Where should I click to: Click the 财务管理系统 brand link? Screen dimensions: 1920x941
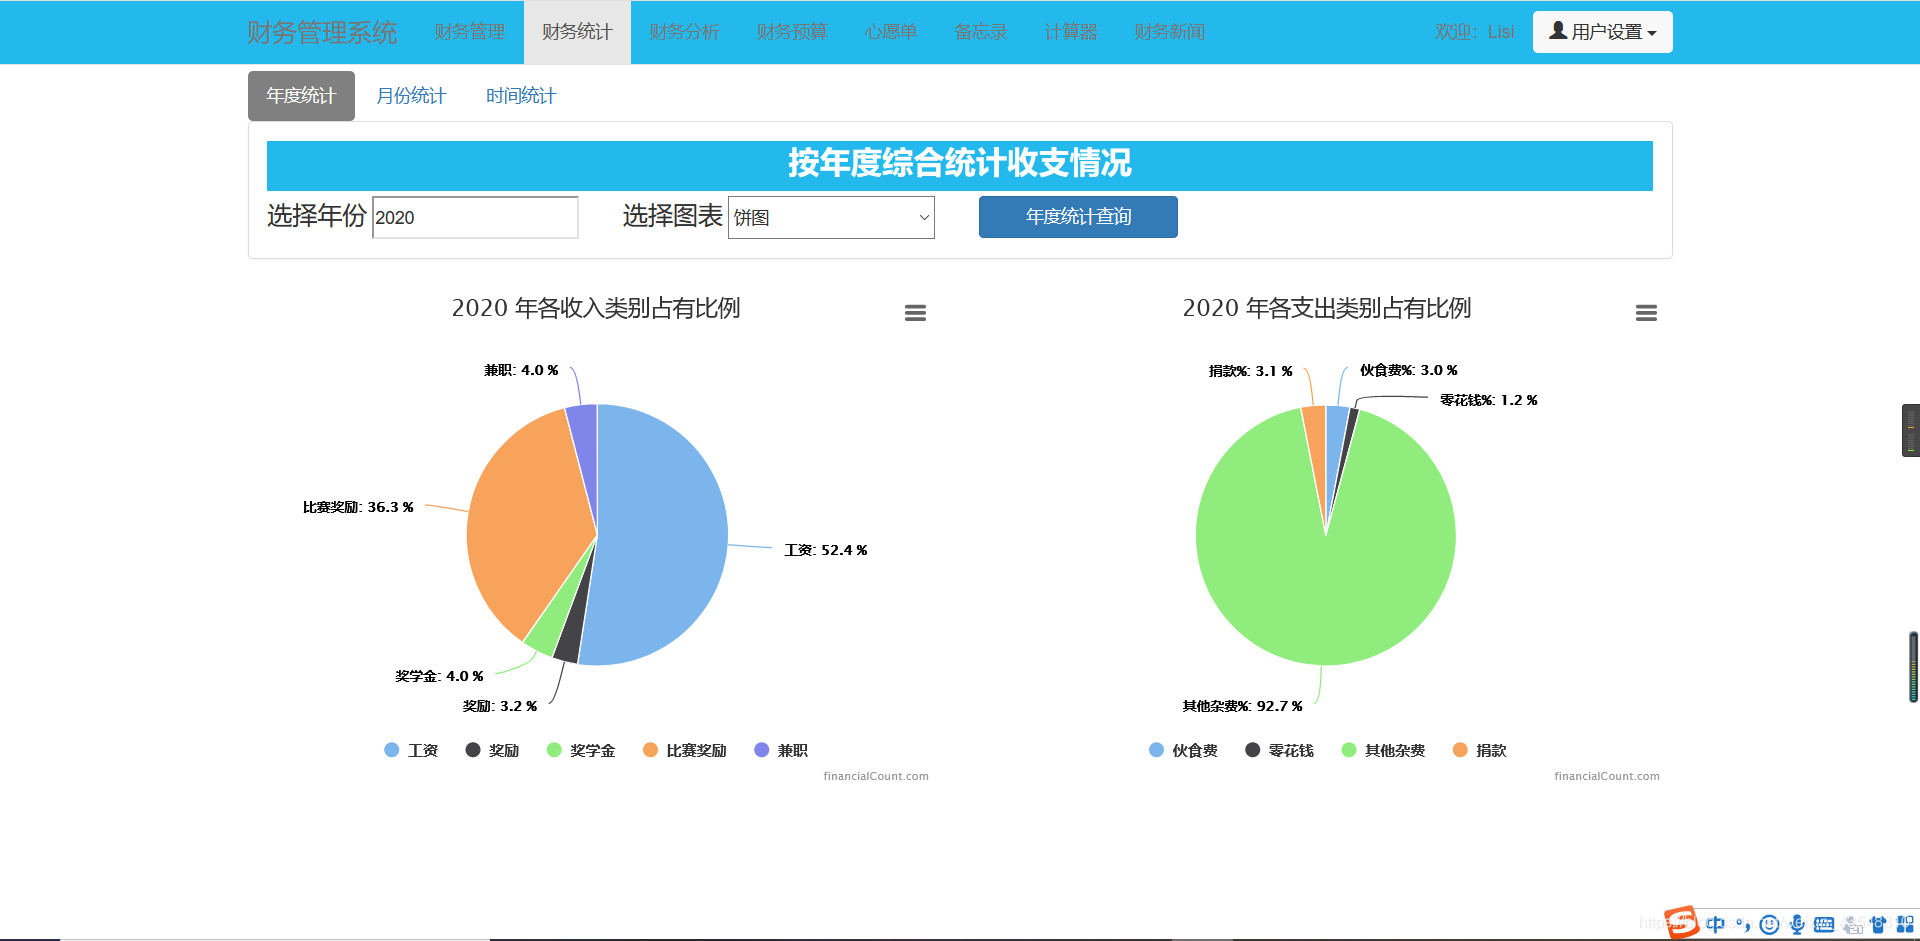click(x=321, y=31)
